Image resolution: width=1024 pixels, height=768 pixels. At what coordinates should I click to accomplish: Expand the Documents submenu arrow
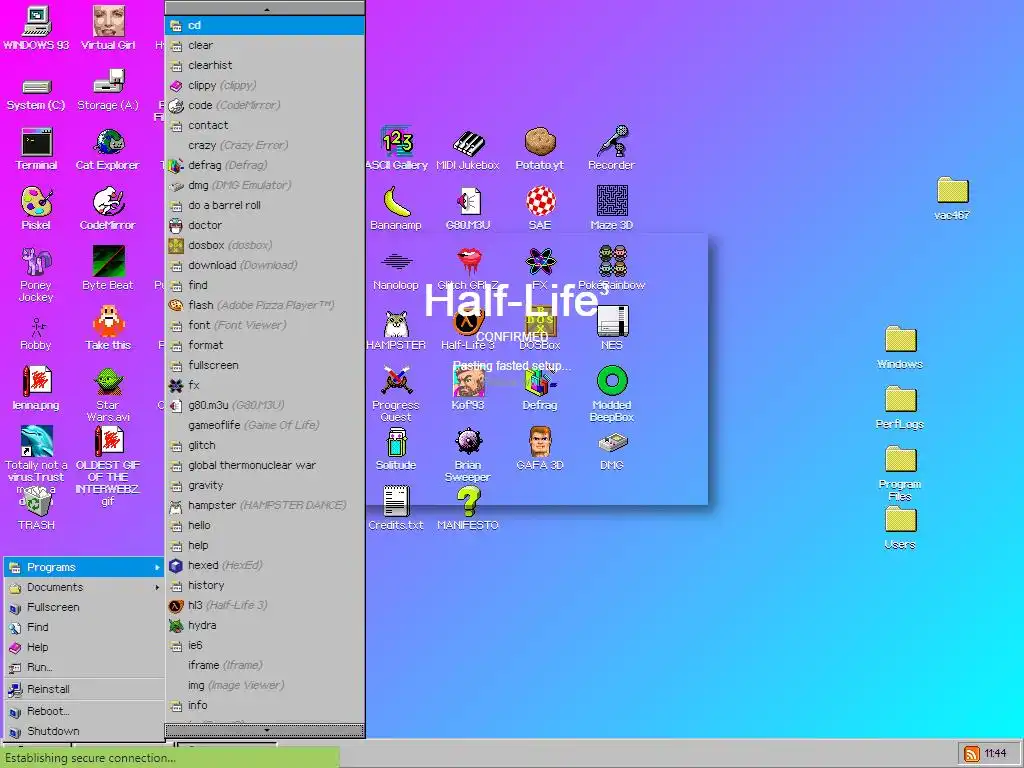coord(157,588)
